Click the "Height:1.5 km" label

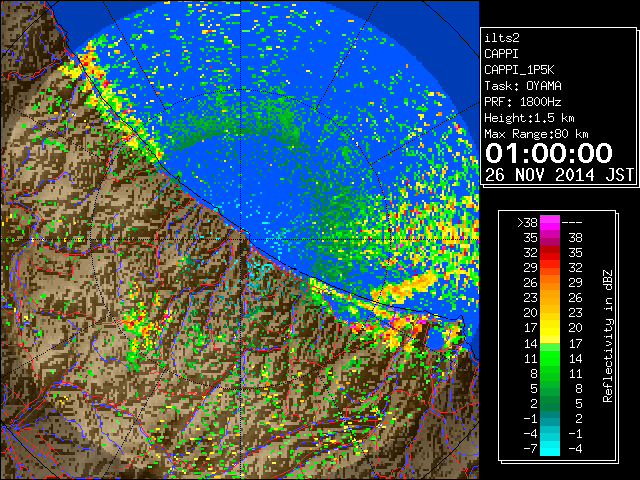click(529, 118)
